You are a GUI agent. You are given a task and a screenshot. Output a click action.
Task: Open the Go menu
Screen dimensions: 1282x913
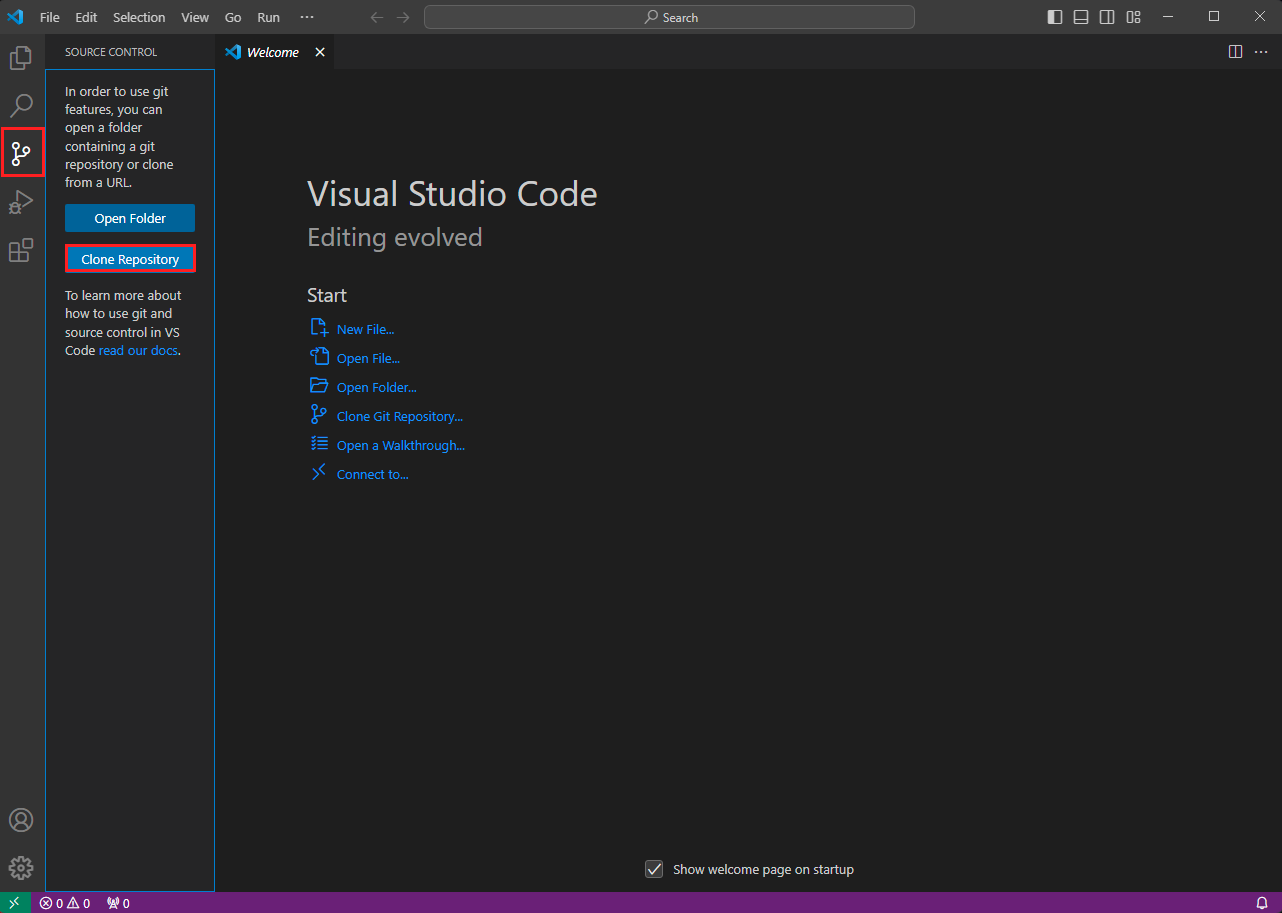click(232, 16)
